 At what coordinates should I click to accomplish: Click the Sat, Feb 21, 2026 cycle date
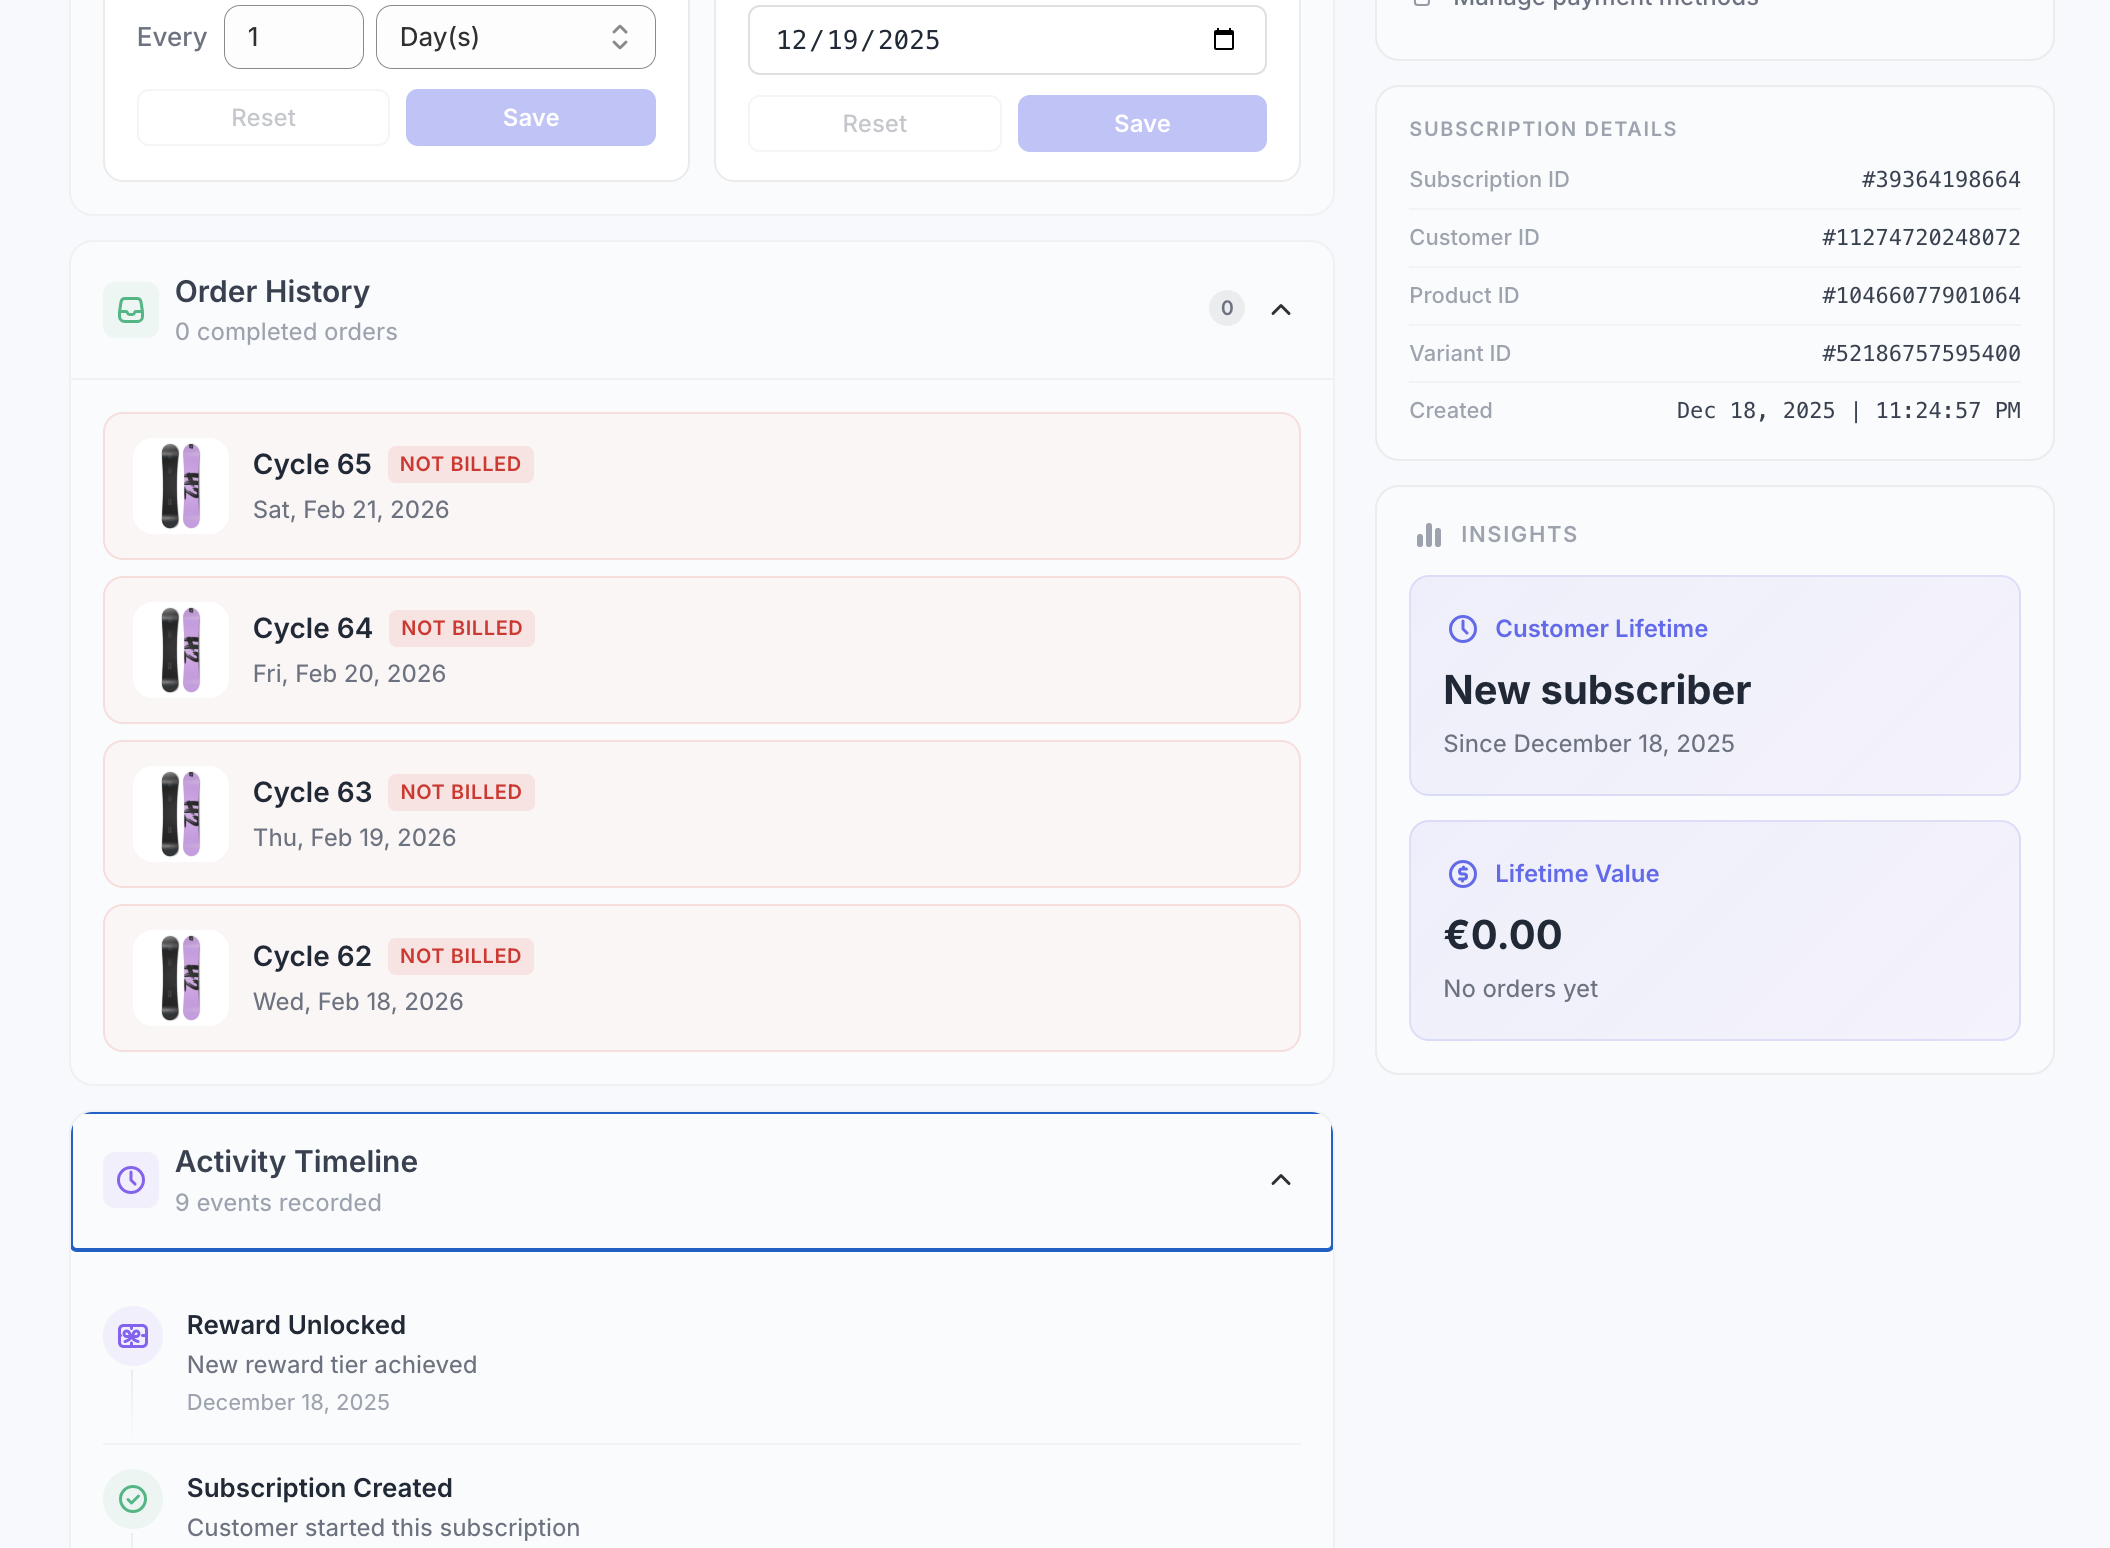tap(351, 510)
